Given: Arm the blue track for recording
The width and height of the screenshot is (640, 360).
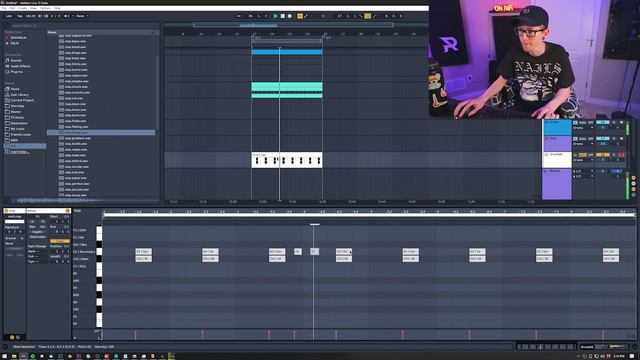Looking at the screenshot, I should pyautogui.click(x=622, y=122).
